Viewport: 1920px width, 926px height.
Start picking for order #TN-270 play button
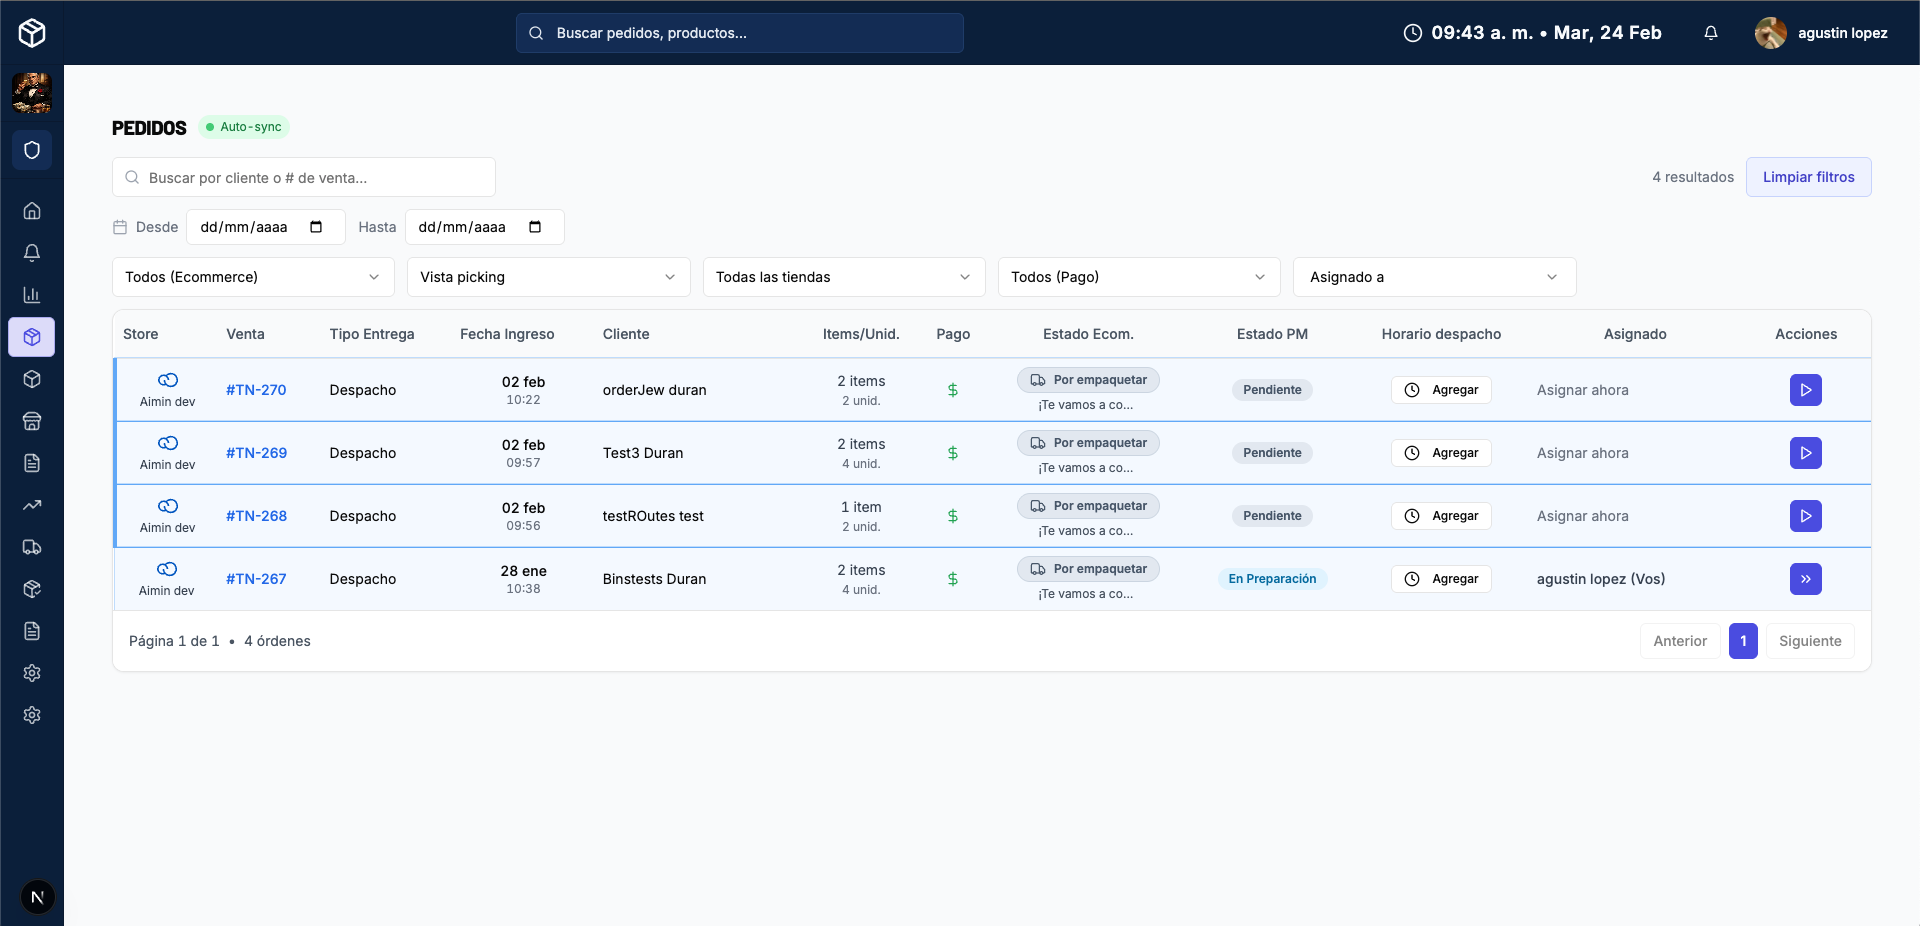click(1805, 390)
